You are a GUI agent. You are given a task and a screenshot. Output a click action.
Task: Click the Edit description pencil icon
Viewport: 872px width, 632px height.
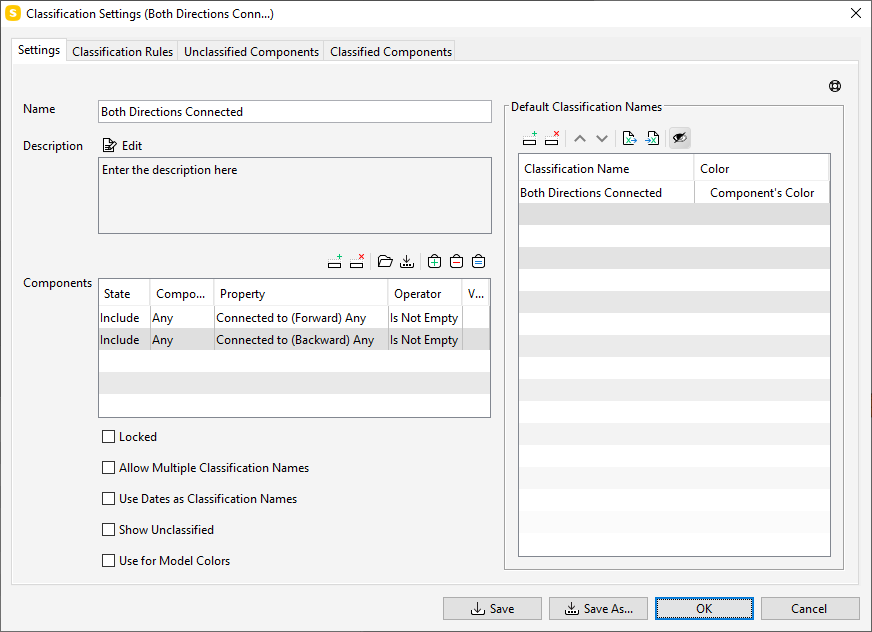click(110, 145)
